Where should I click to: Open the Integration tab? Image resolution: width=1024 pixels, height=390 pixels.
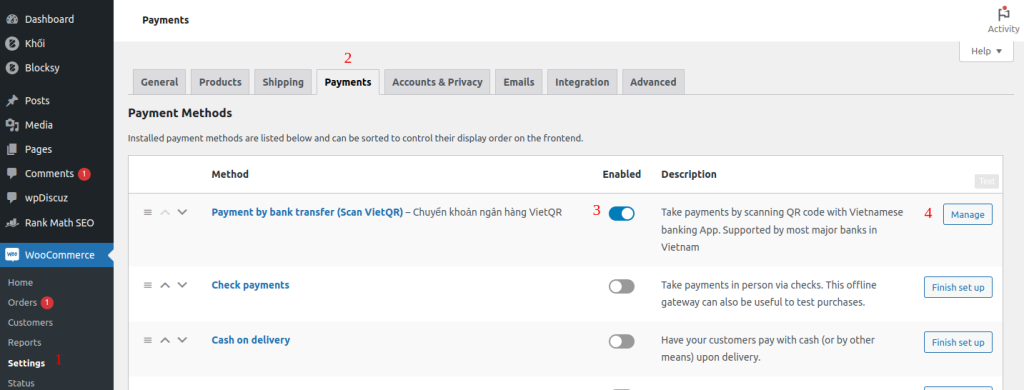(582, 82)
